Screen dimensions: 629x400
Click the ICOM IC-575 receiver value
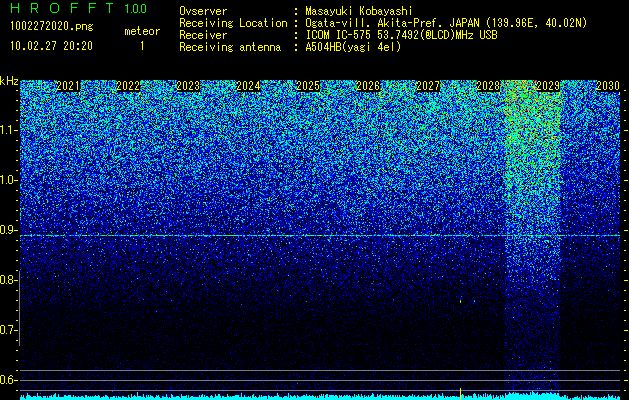401,35
